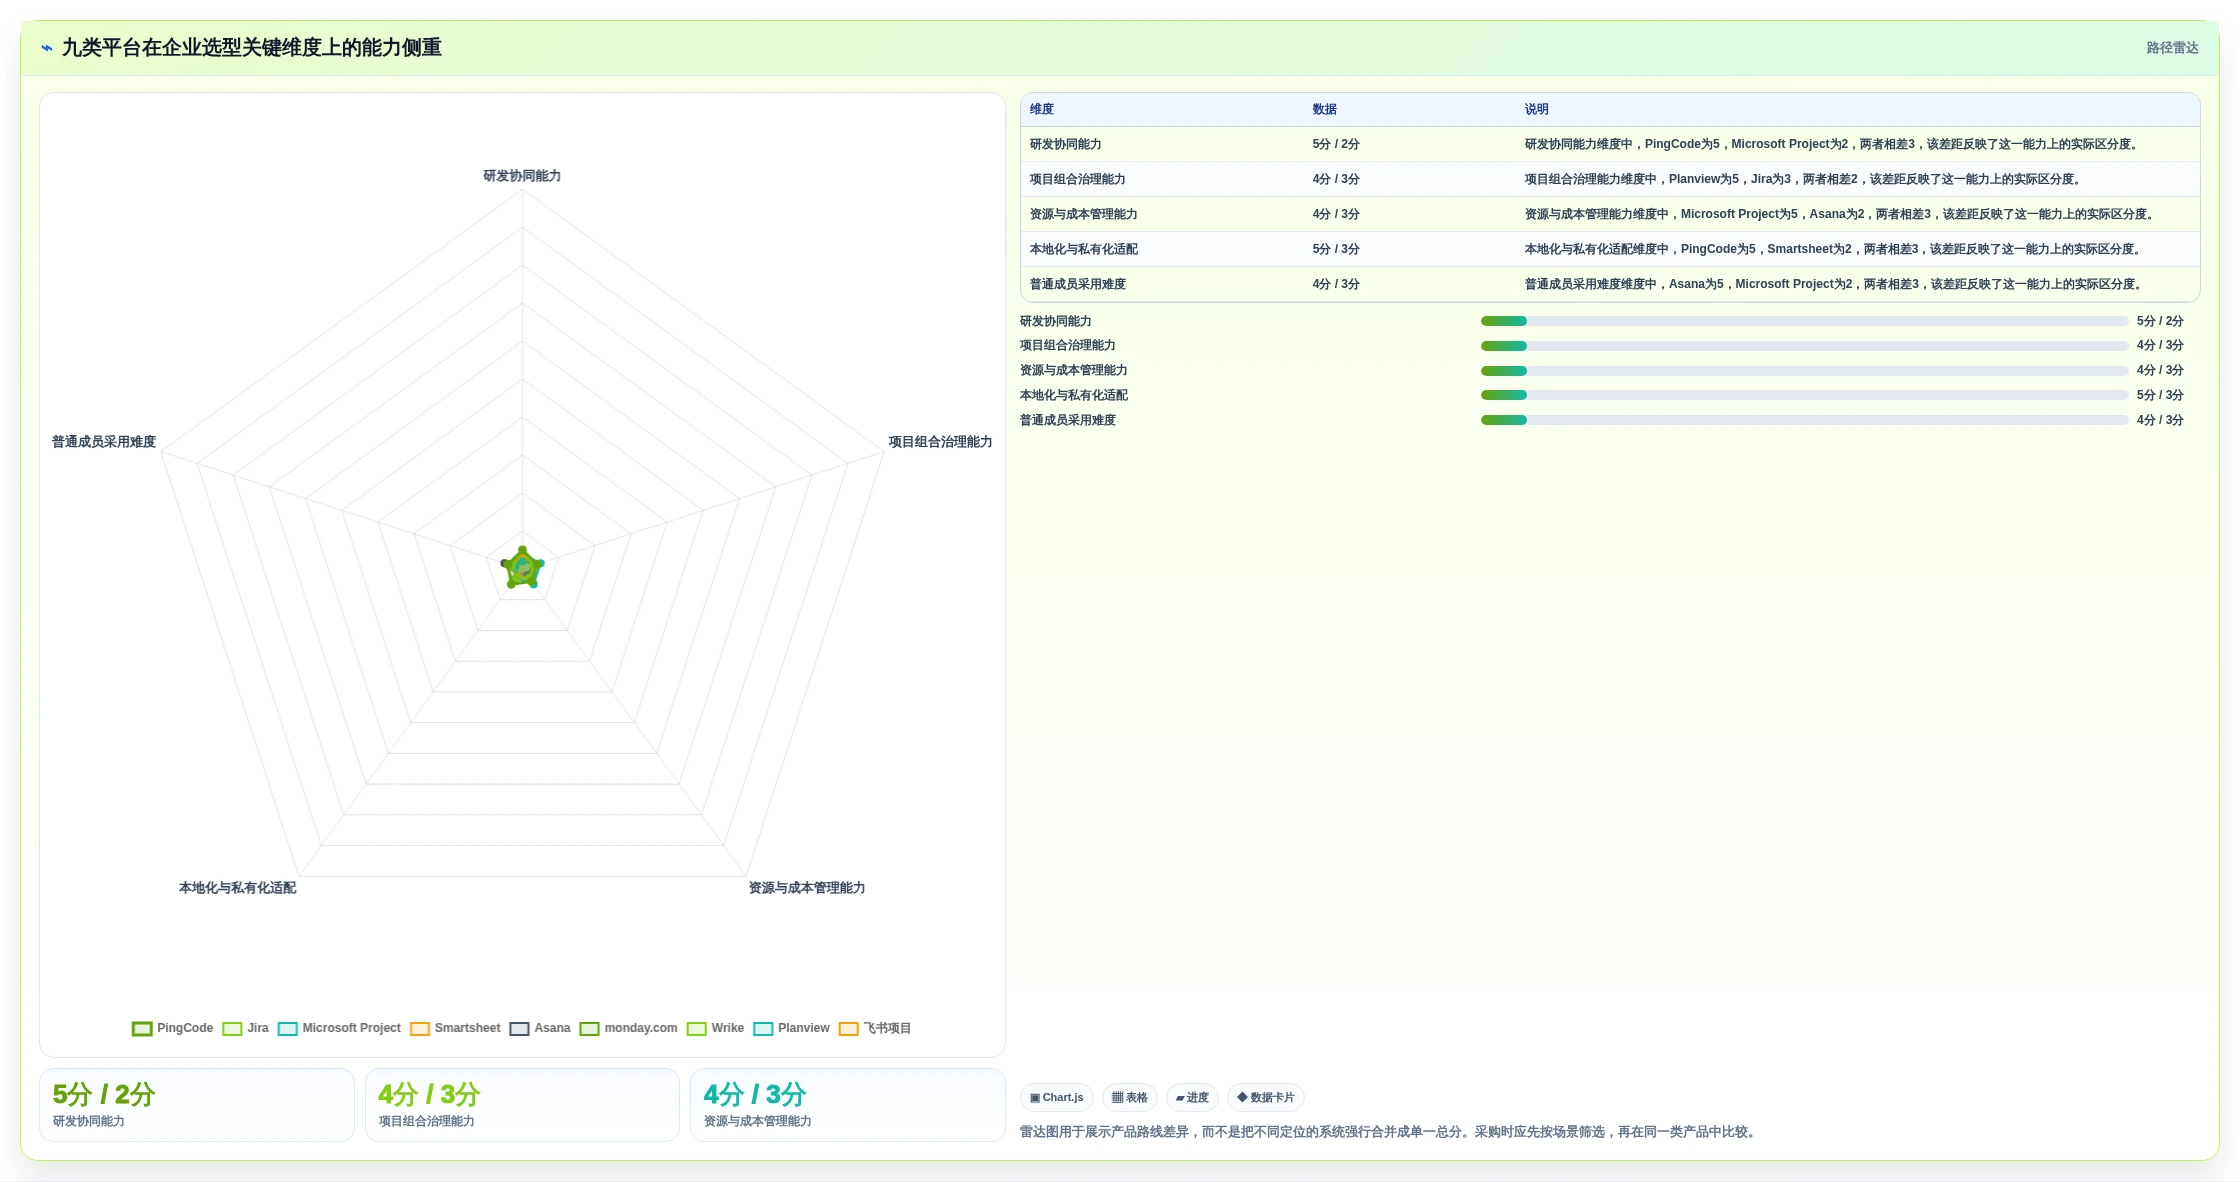Click the radar axis label 本地化与私有化适配
Viewport: 2240px width, 1182px height.
(x=237, y=888)
